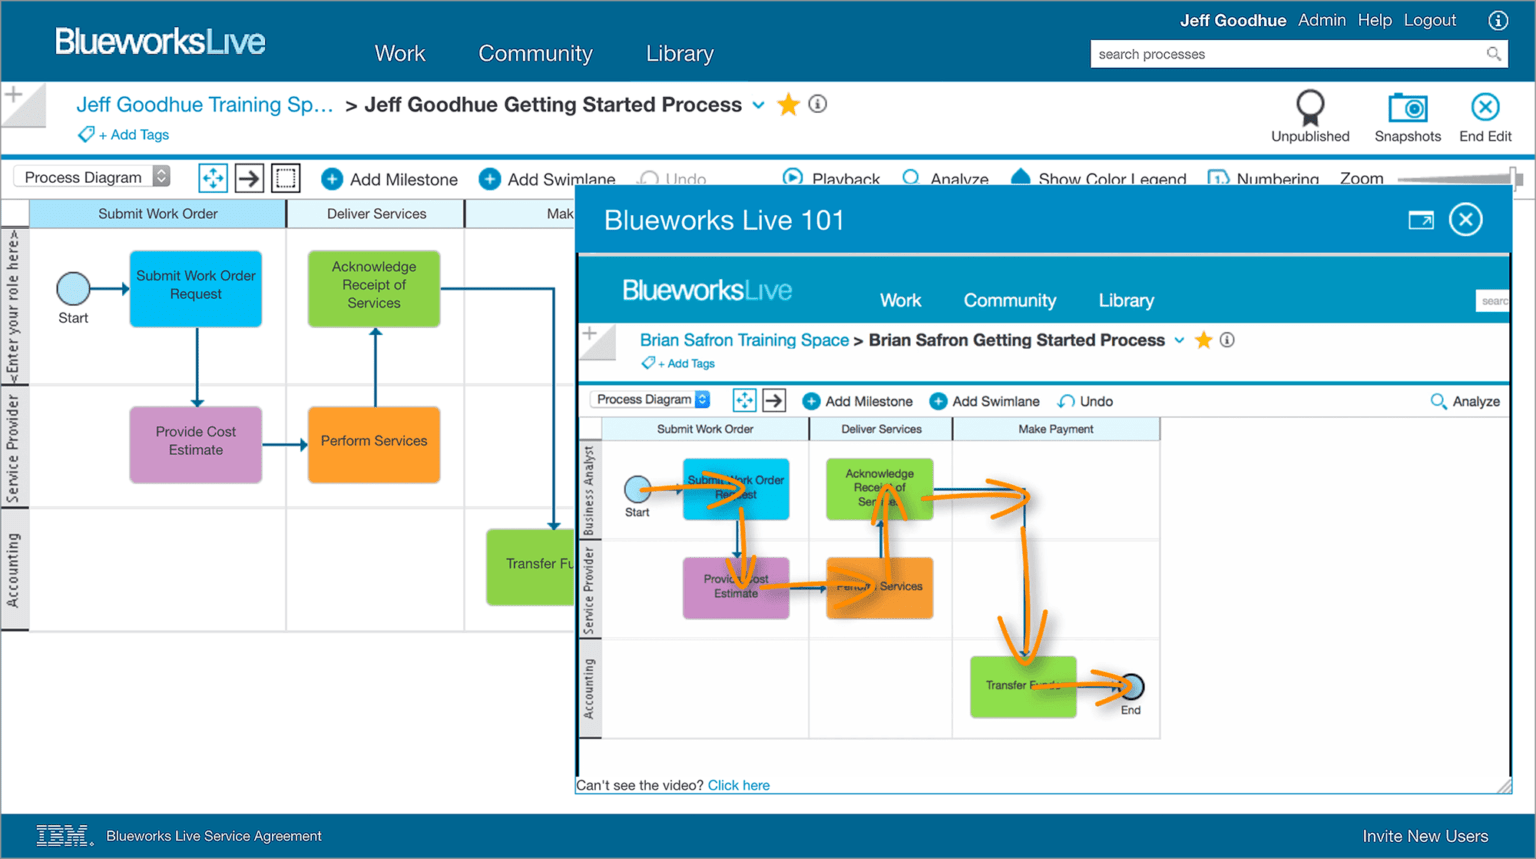
Task: Start Playback in the main toolbar
Action: pyautogui.click(x=831, y=179)
